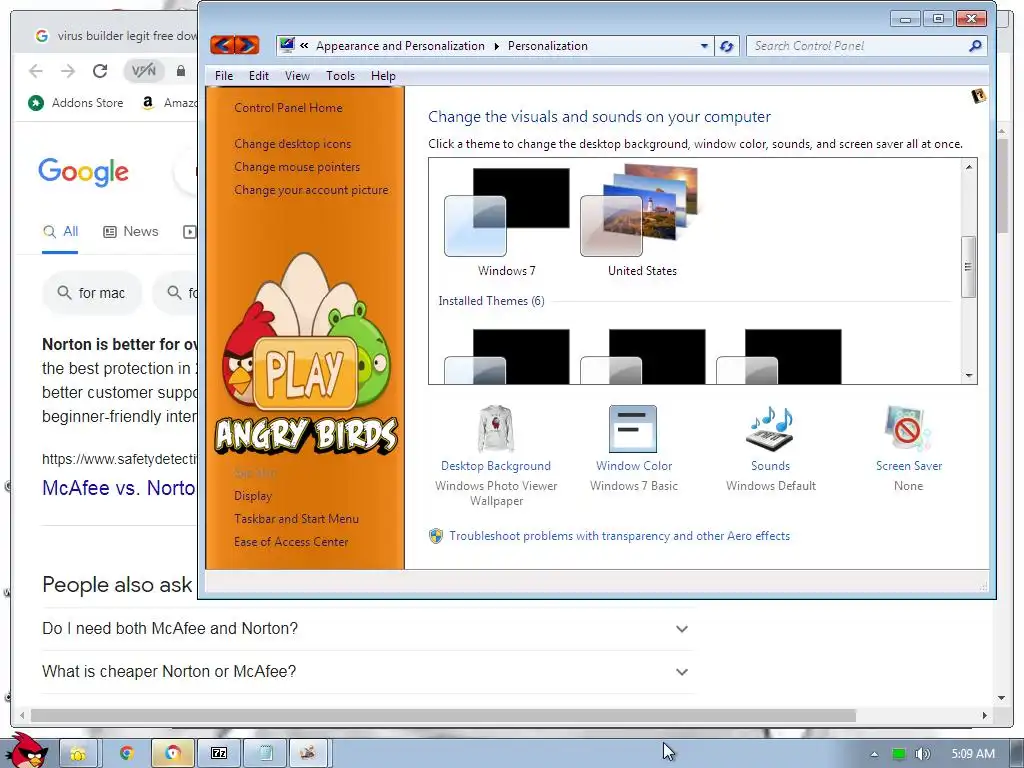Viewport: 1024px width, 768px height.
Task: Click browser Forward arrow button
Action: [67, 71]
